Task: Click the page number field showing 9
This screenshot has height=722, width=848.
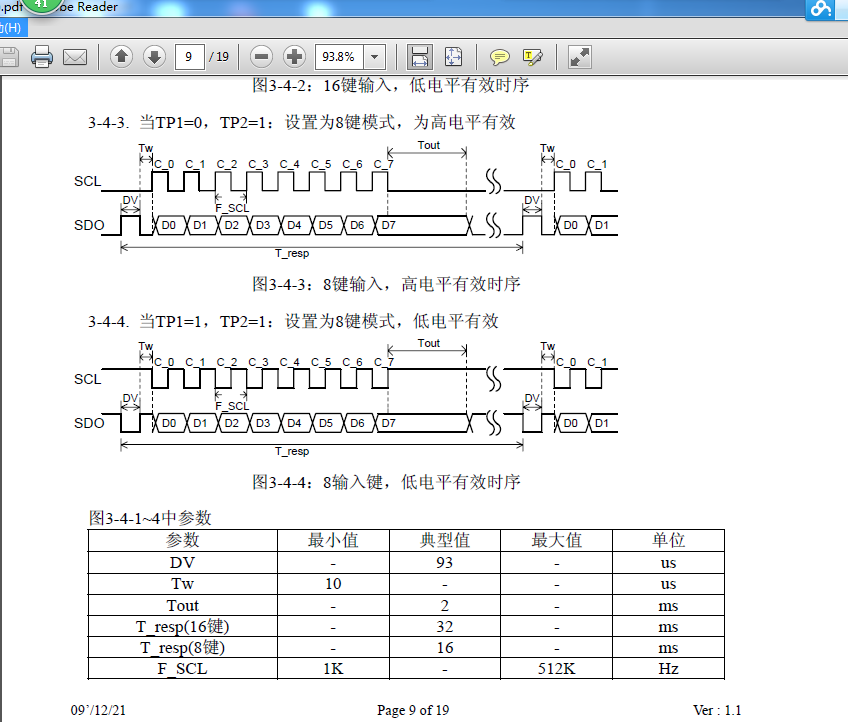Action: pyautogui.click(x=189, y=57)
